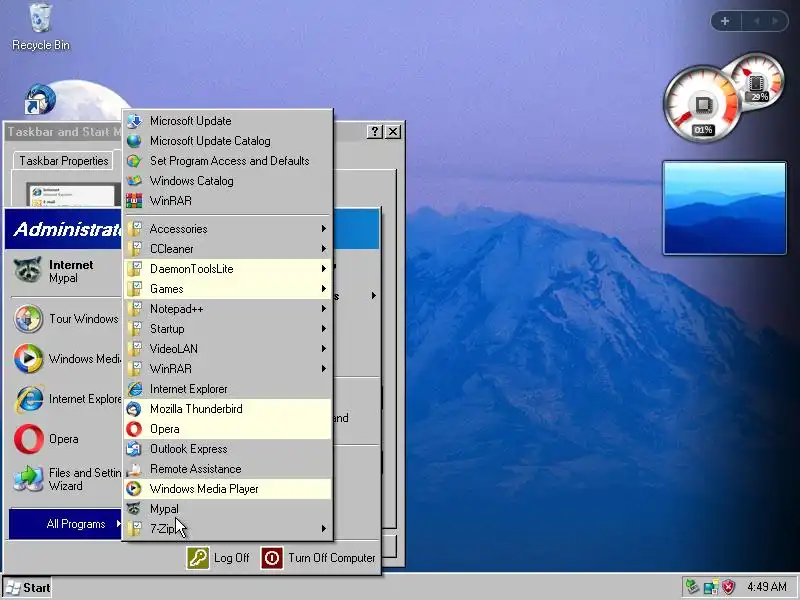Screen dimensions: 800x600
Task: Expand the Accessories submenu
Action: [227, 229]
